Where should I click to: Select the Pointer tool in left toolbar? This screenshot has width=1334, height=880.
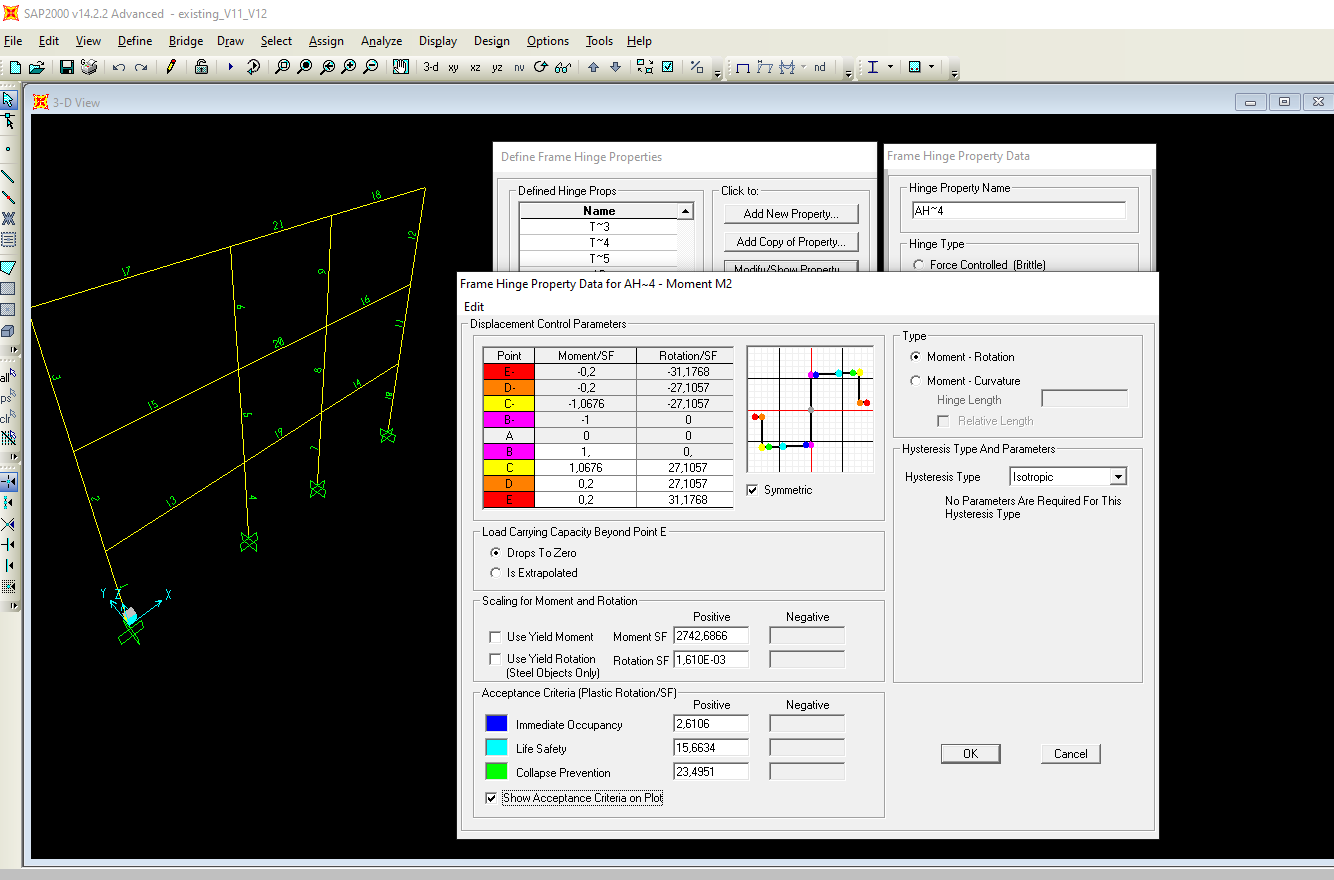pos(9,100)
